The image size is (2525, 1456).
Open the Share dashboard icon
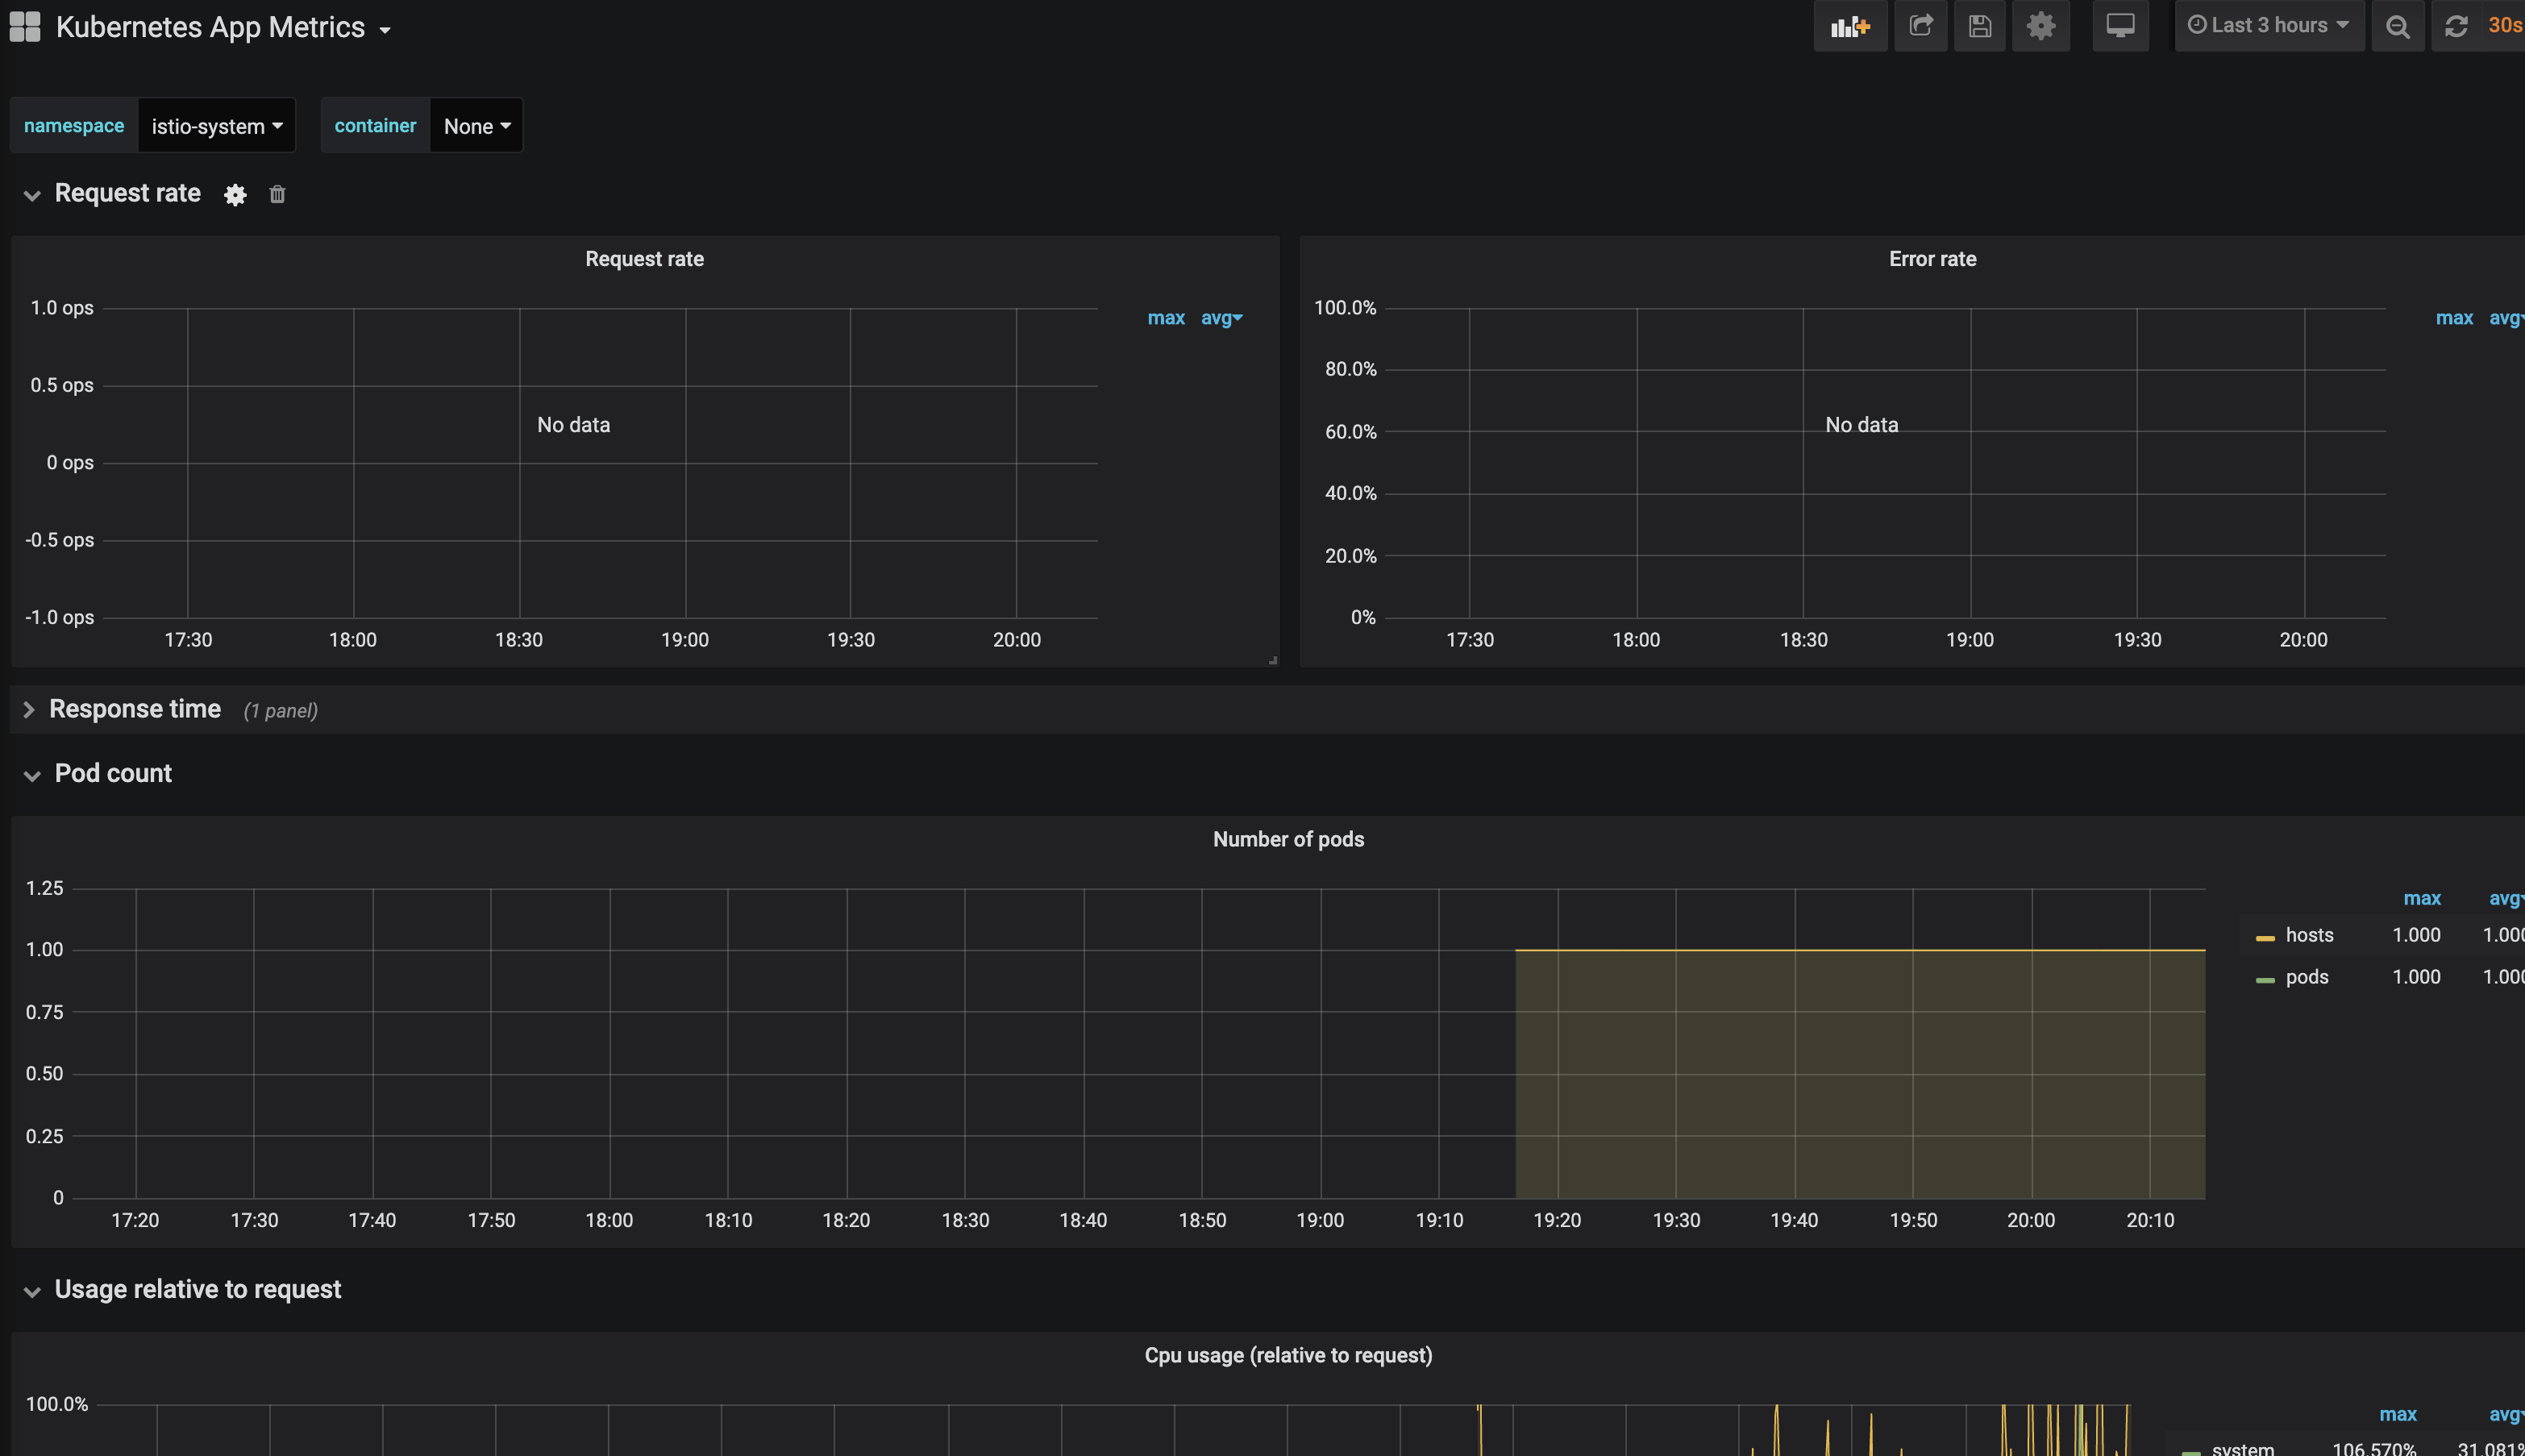click(1920, 26)
